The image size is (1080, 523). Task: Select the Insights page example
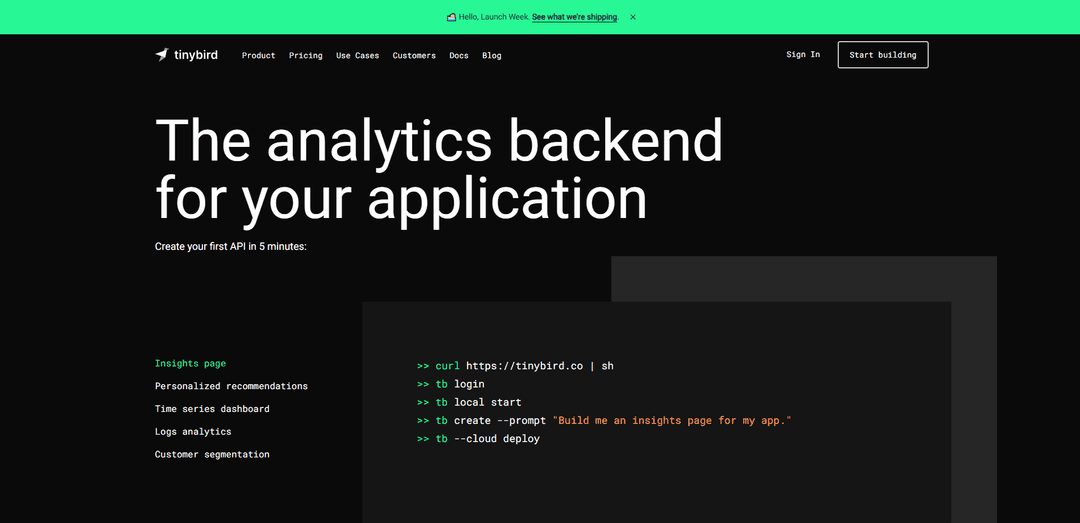(190, 364)
